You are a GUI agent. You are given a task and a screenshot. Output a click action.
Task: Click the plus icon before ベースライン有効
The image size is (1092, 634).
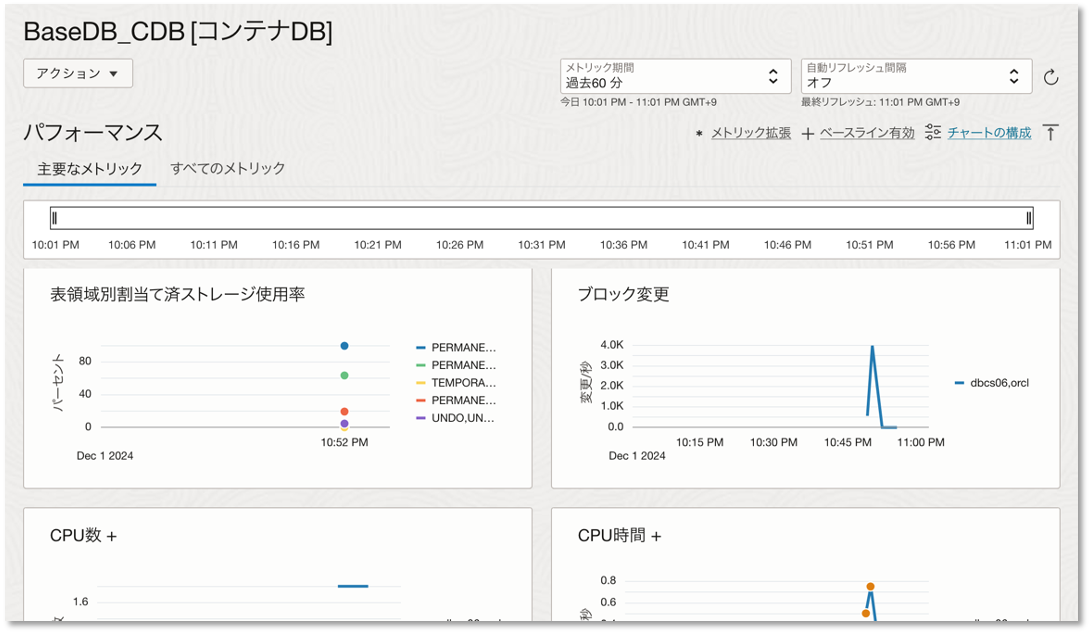(x=808, y=133)
